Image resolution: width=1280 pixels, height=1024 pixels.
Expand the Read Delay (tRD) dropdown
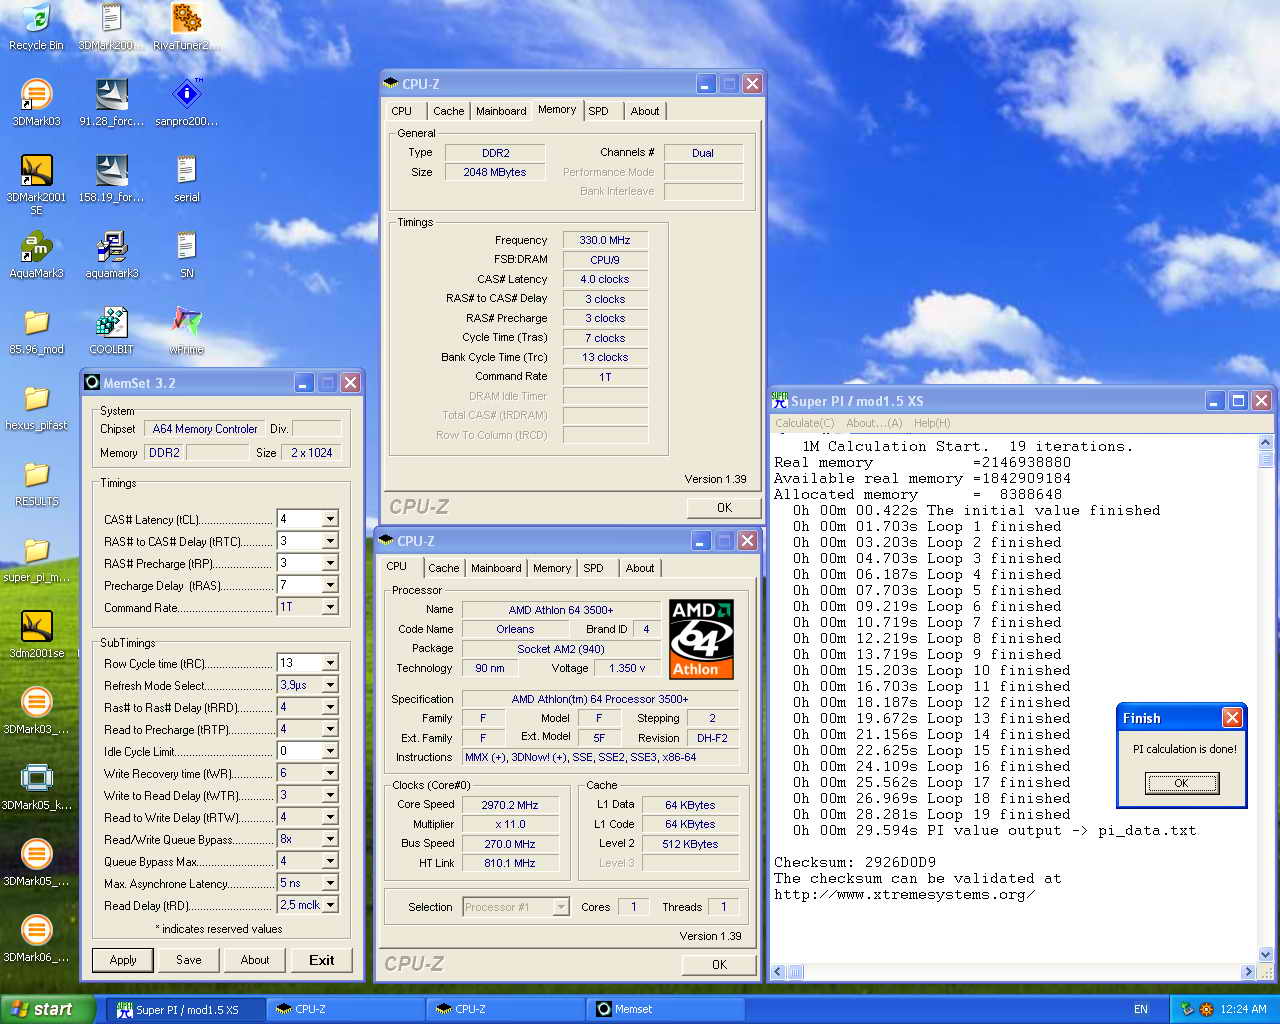pos(330,905)
